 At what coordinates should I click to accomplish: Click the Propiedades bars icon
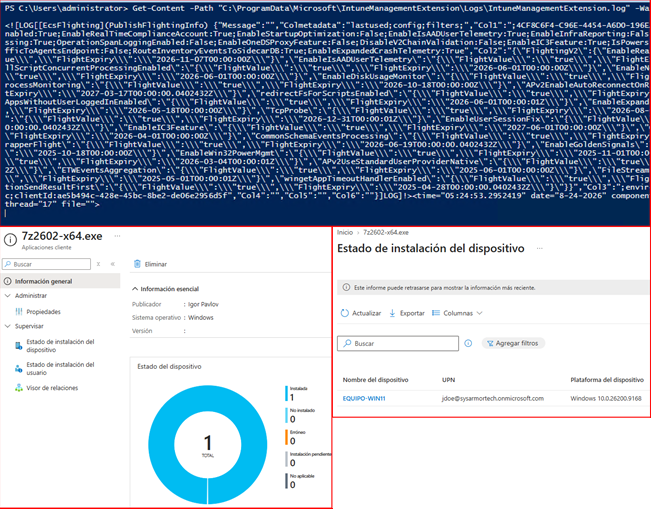pyautogui.click(x=19, y=311)
